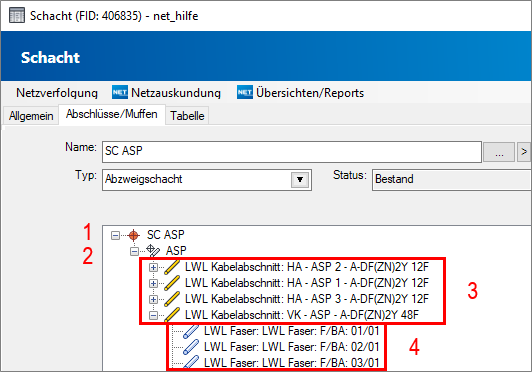Click into the Name field SC ASP
This screenshot has height=372, width=532.
click(292, 152)
